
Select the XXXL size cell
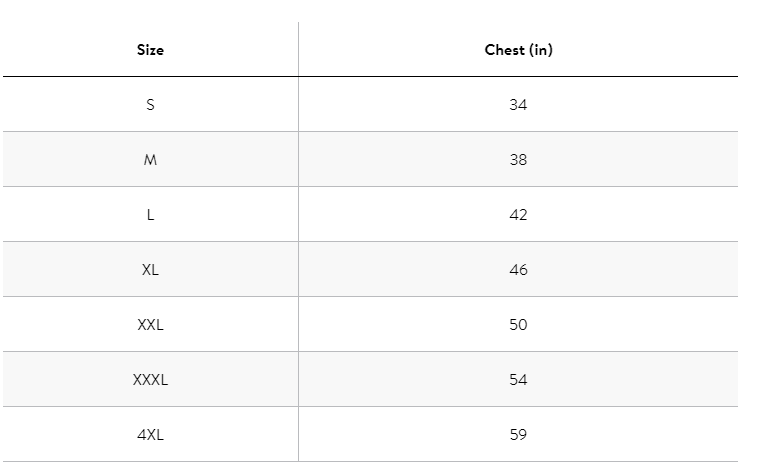pyautogui.click(x=150, y=380)
